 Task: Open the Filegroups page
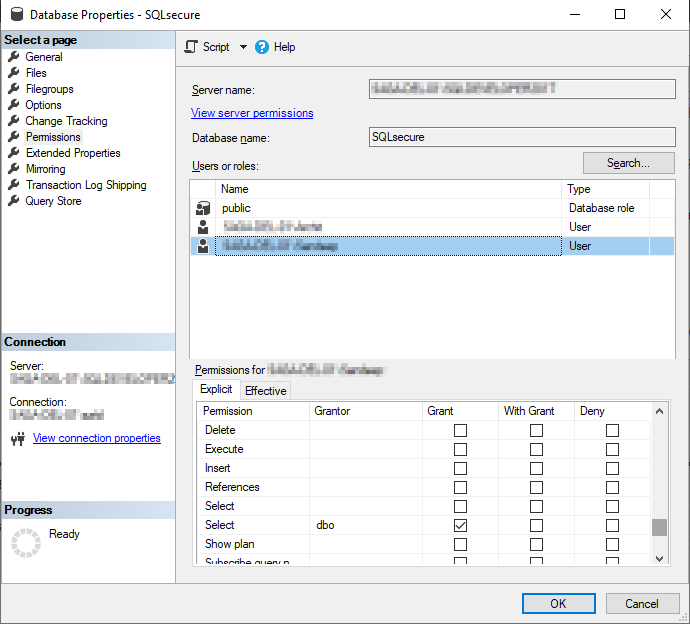[x=49, y=89]
